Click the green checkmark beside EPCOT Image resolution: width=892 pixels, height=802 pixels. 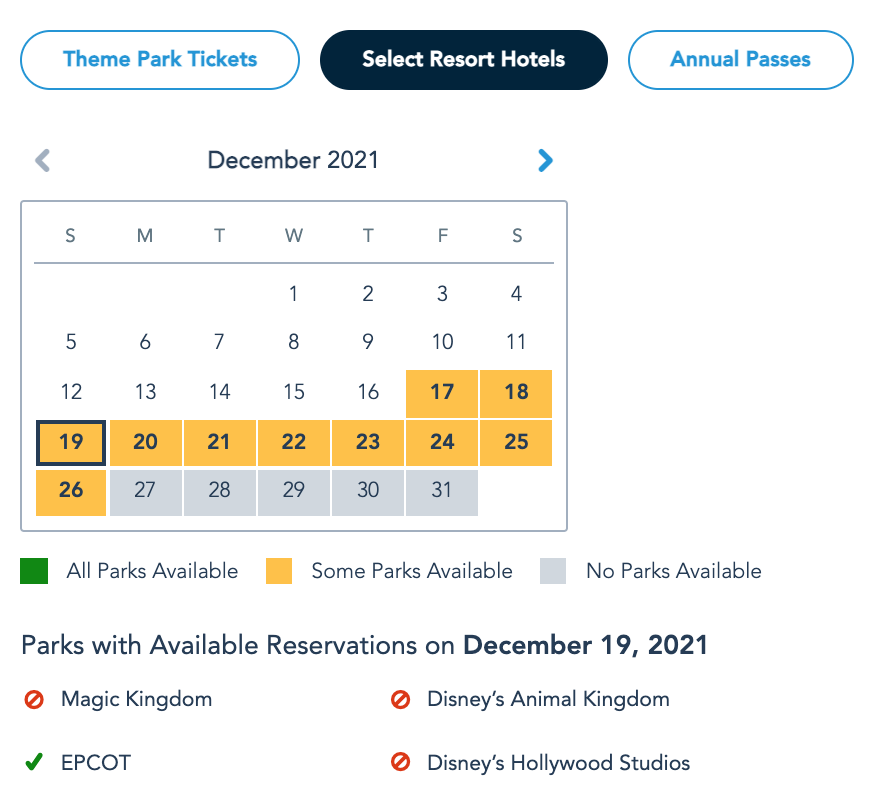34,763
